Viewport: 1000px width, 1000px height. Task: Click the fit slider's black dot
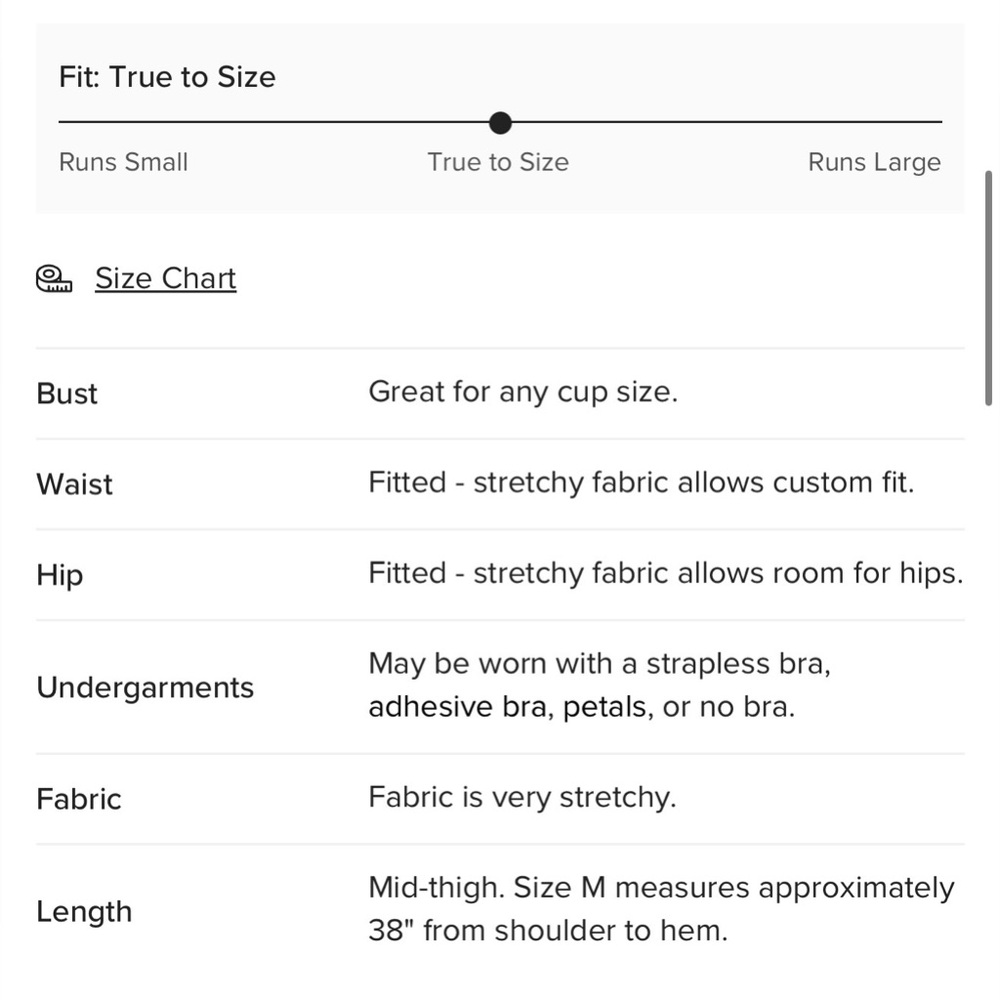pos(501,122)
